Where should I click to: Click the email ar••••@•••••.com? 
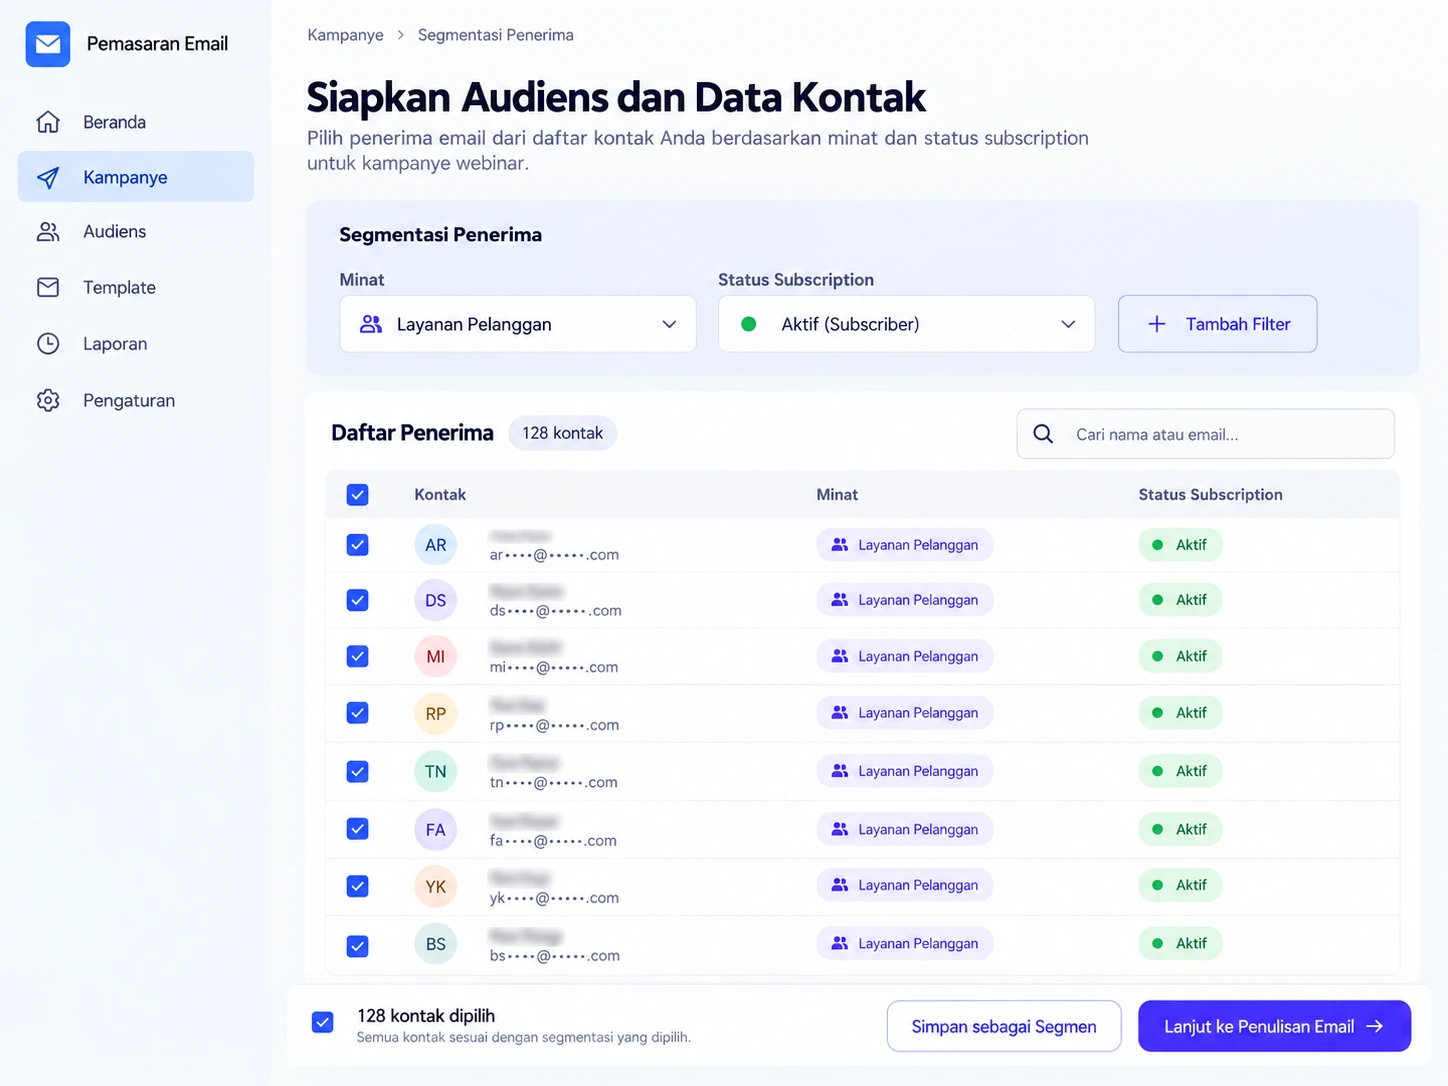tap(554, 555)
